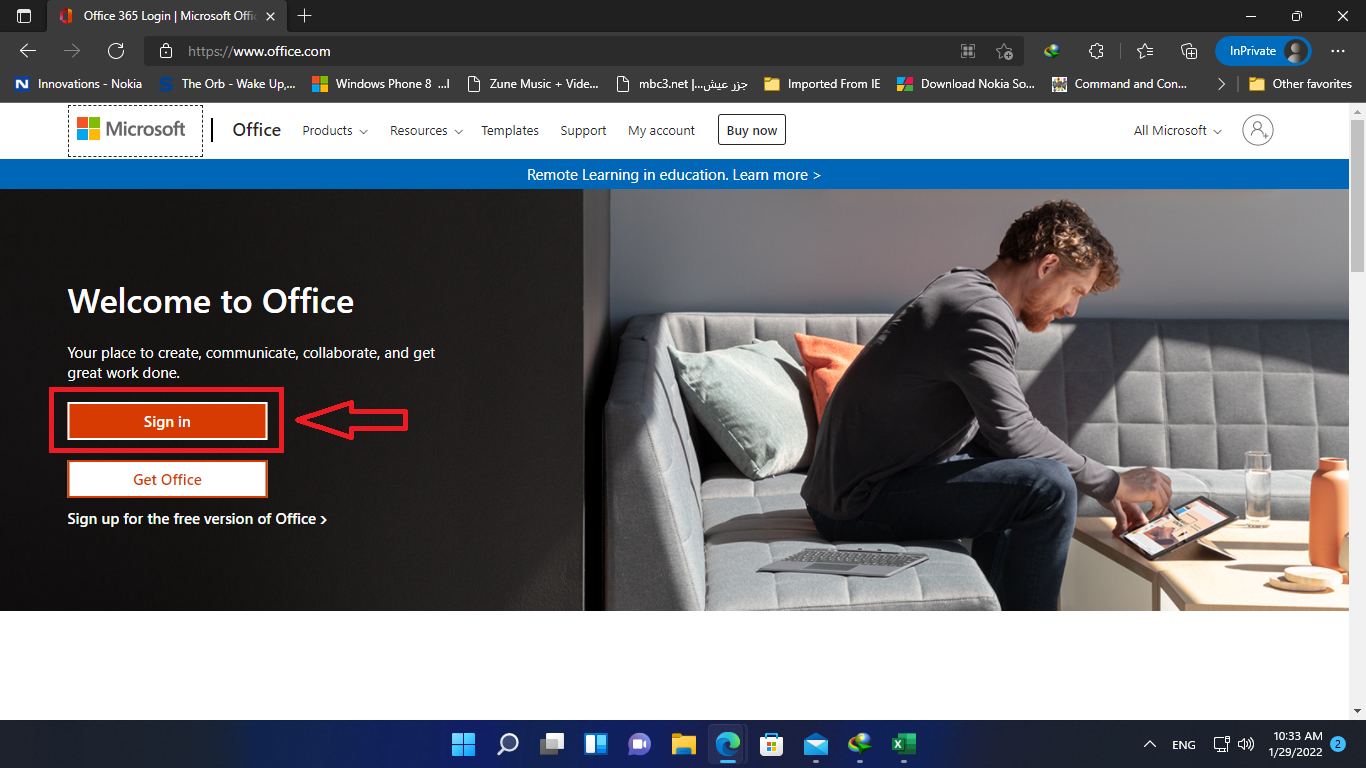Open the Chat taskbar icon

(x=640, y=744)
